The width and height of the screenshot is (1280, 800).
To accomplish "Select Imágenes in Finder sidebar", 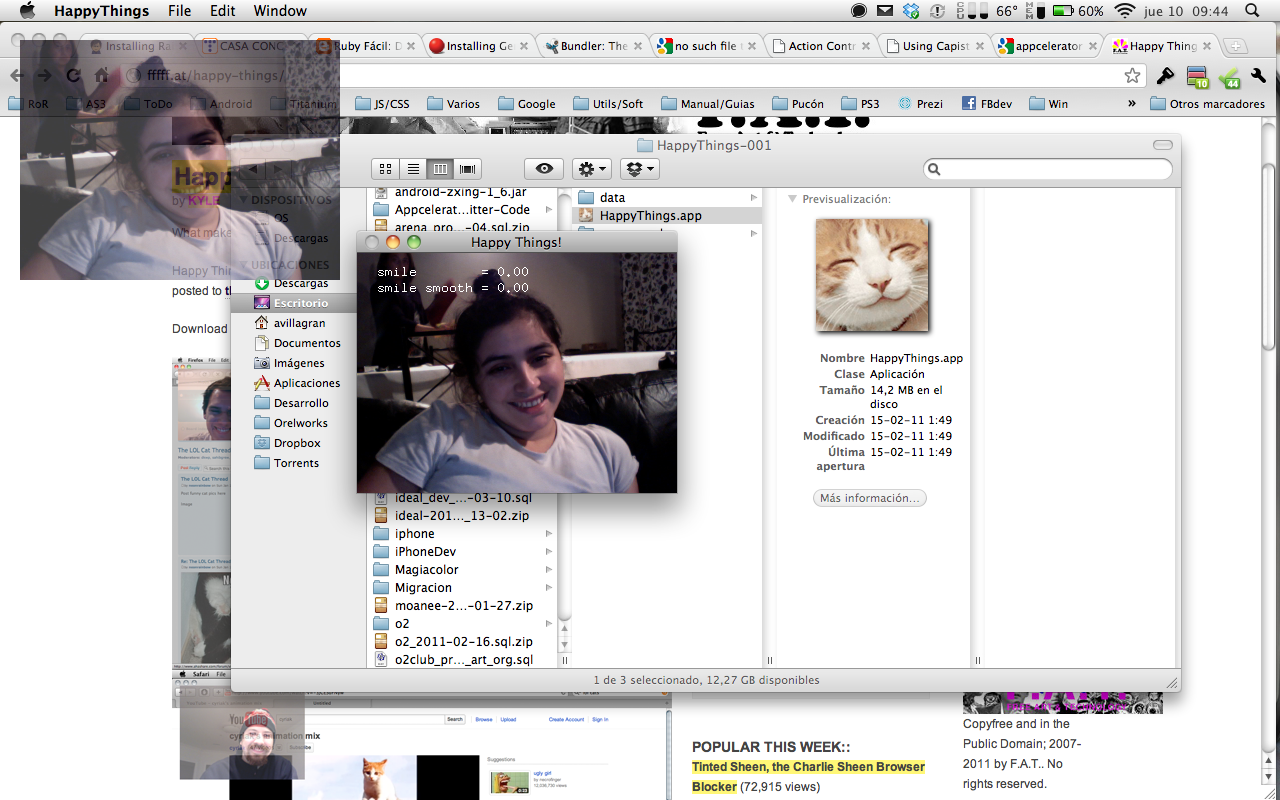I will 292,363.
